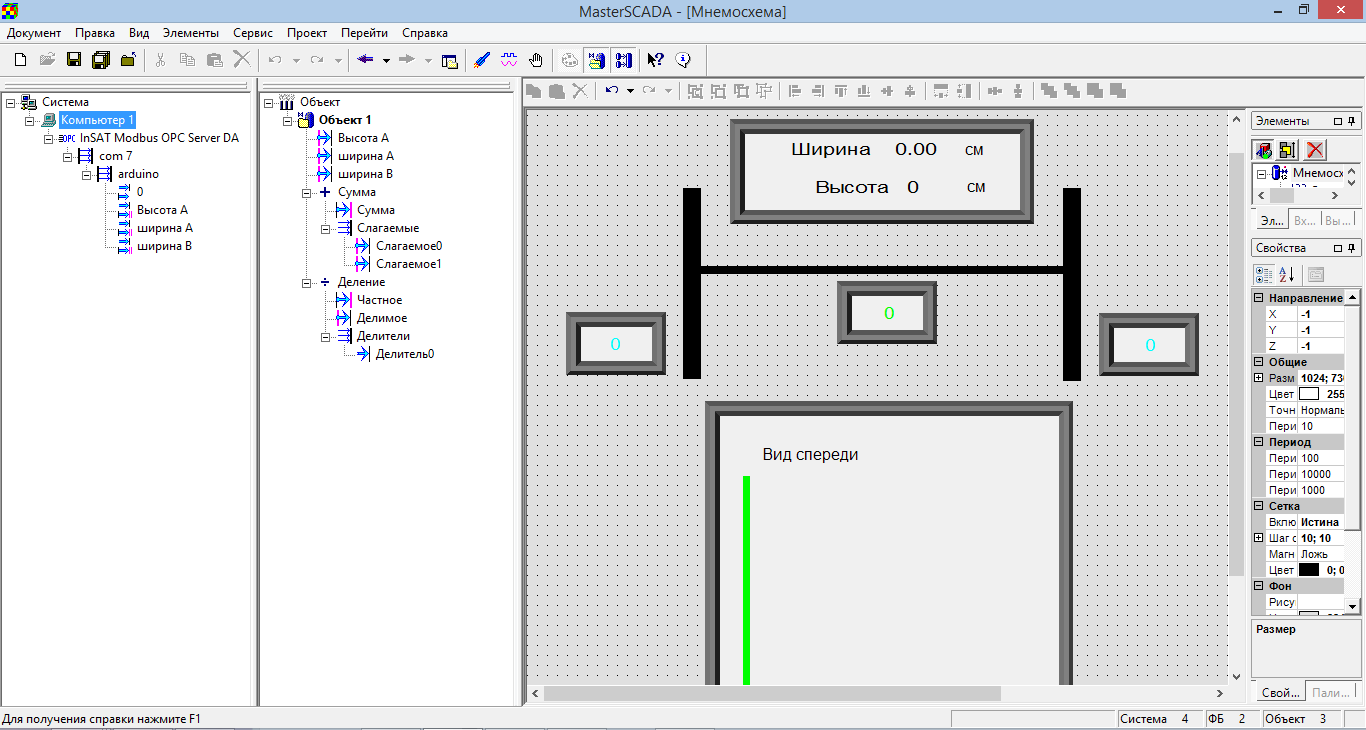Collapse the Делители group
Screen dimensions: 1366x730
click(326, 336)
